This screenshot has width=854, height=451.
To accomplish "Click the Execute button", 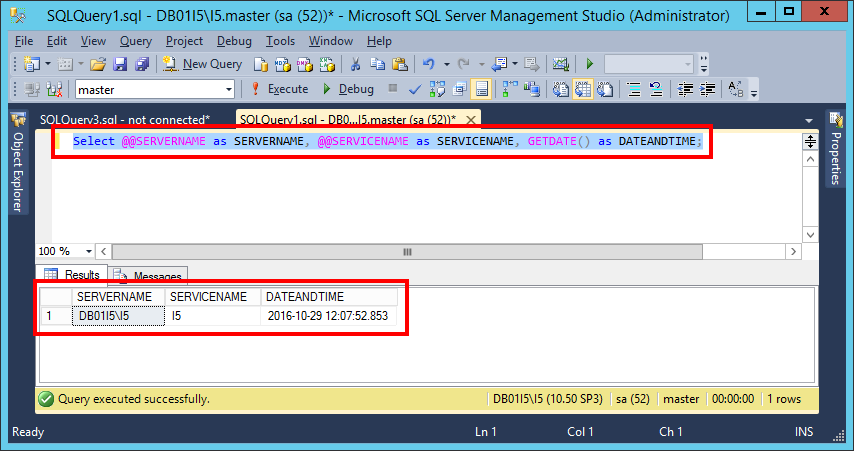I will click(279, 89).
